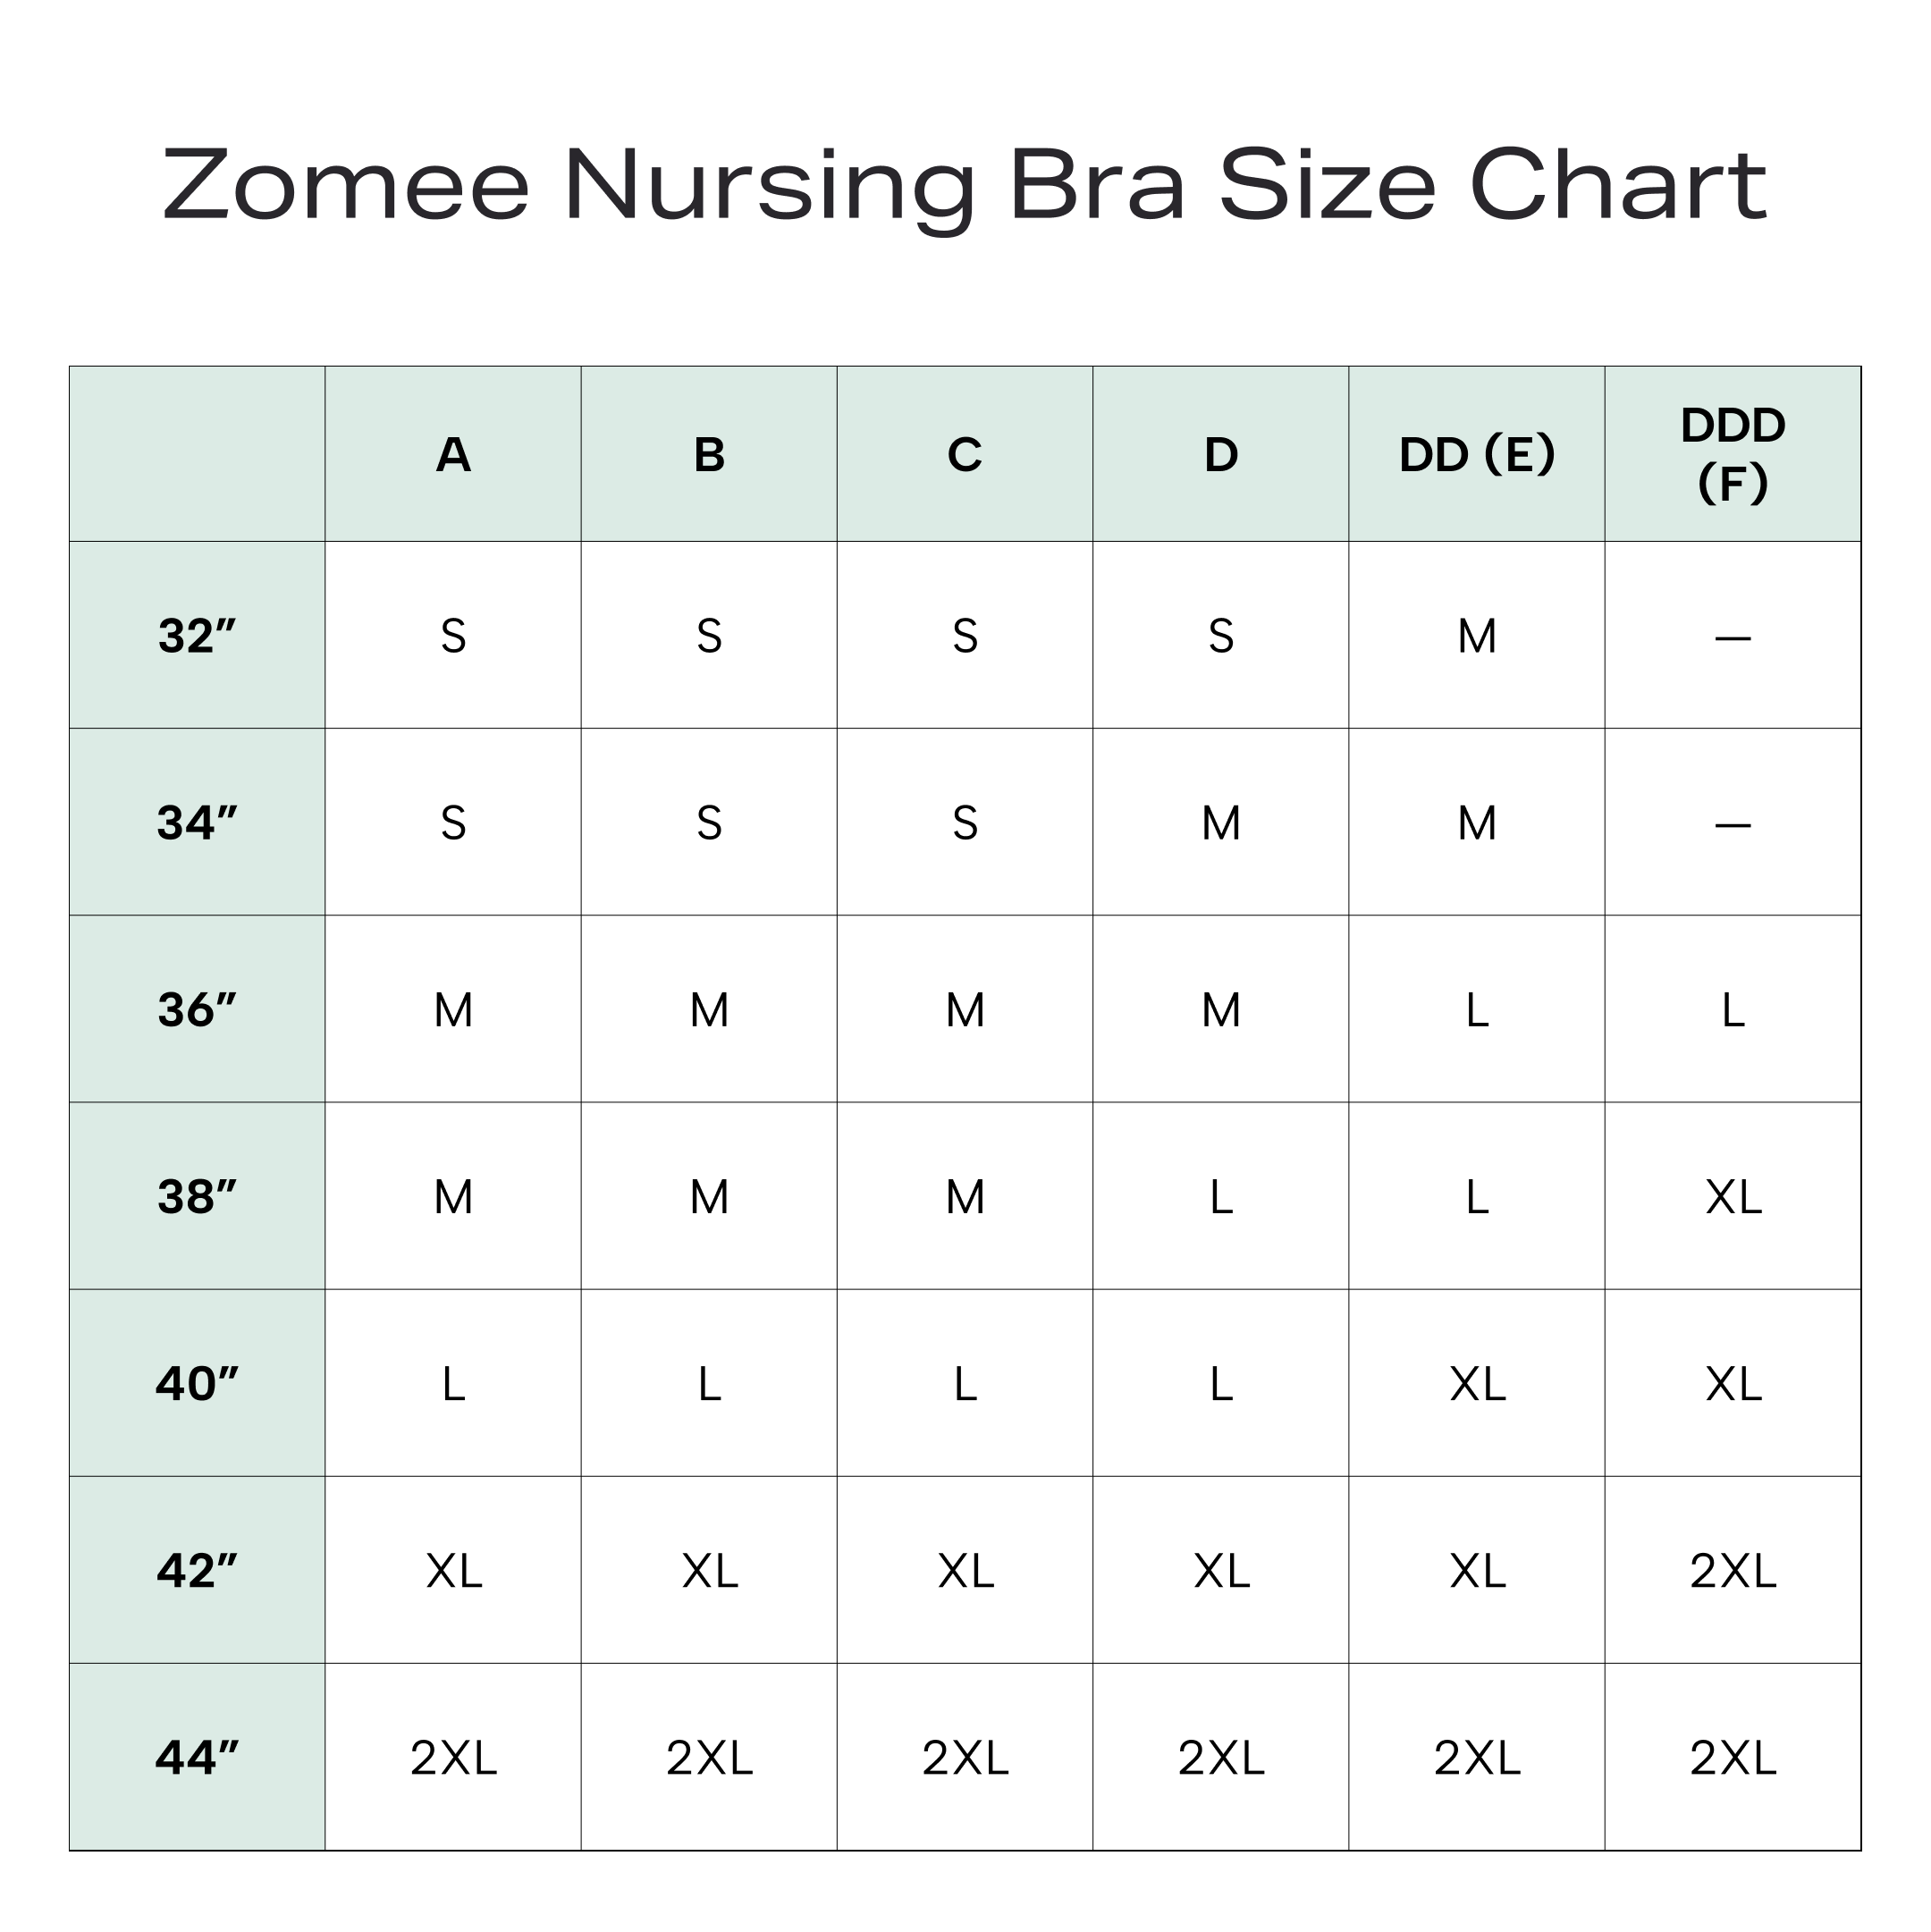Select the 44″ band size row header
1931x1932 pixels.
click(x=197, y=1758)
